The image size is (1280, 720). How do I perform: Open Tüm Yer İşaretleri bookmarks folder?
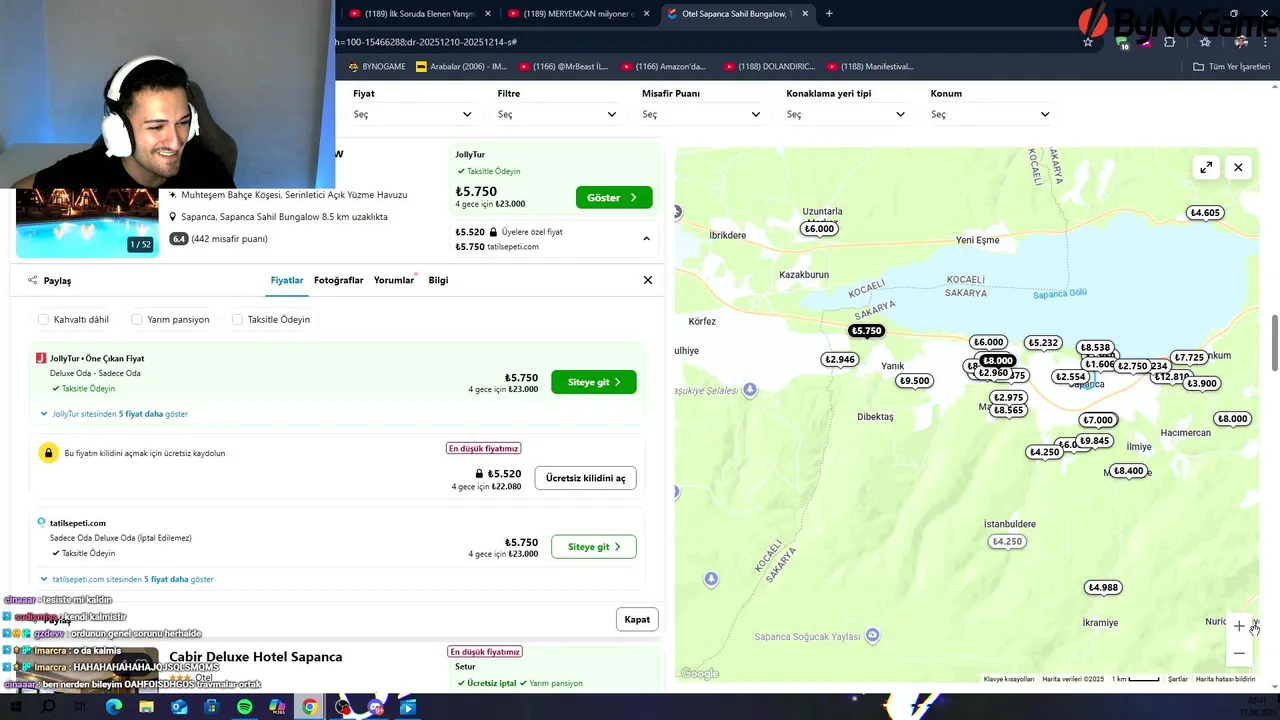pyautogui.click(x=1231, y=67)
